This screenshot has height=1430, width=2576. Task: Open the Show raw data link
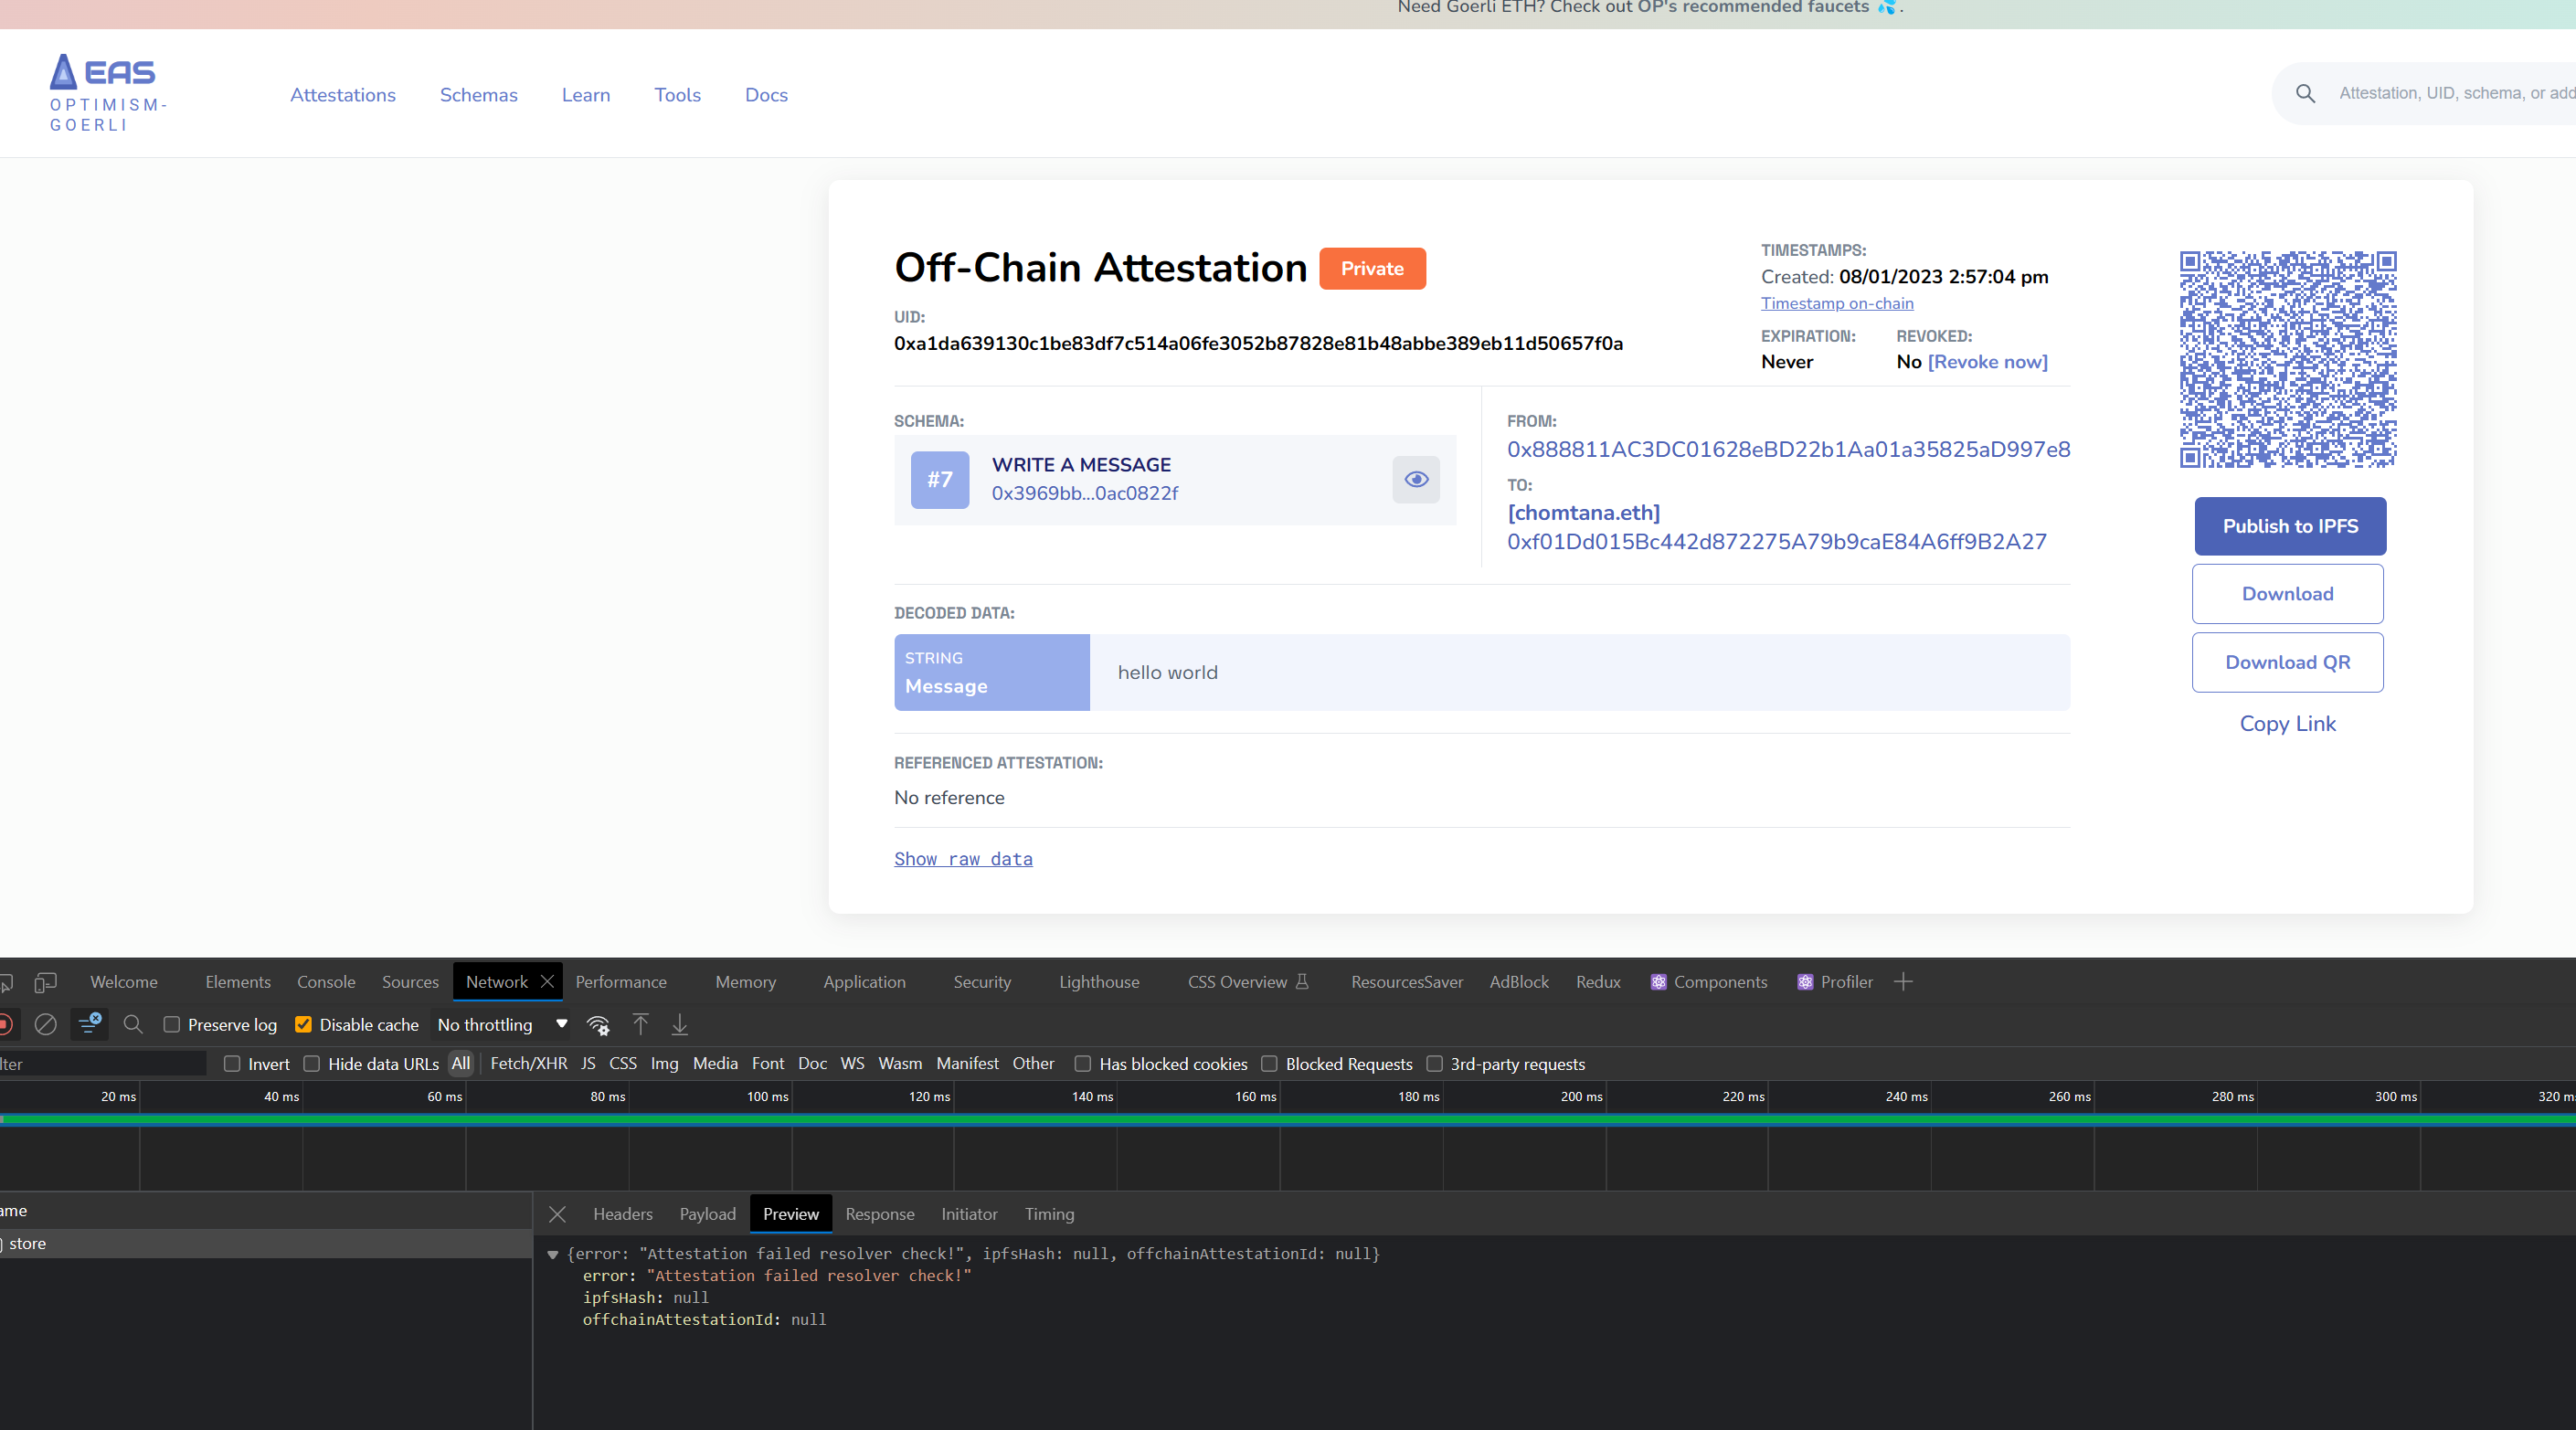tap(962, 858)
